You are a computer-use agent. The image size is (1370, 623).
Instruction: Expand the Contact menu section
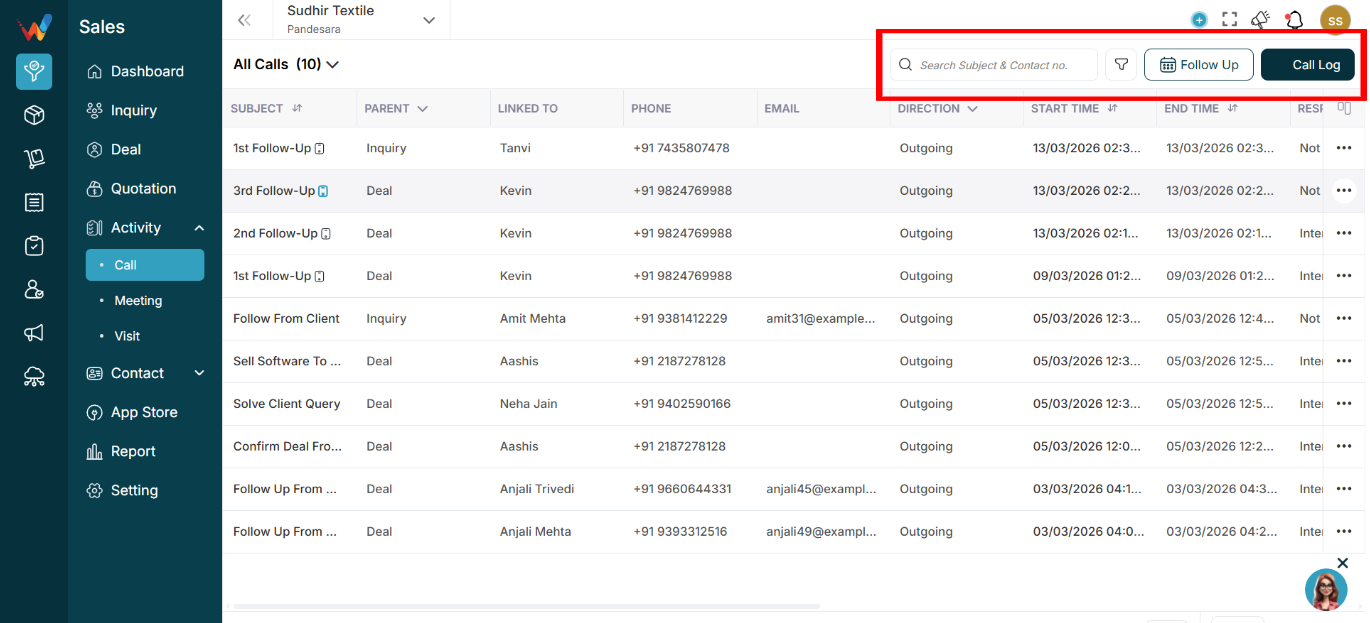145,373
